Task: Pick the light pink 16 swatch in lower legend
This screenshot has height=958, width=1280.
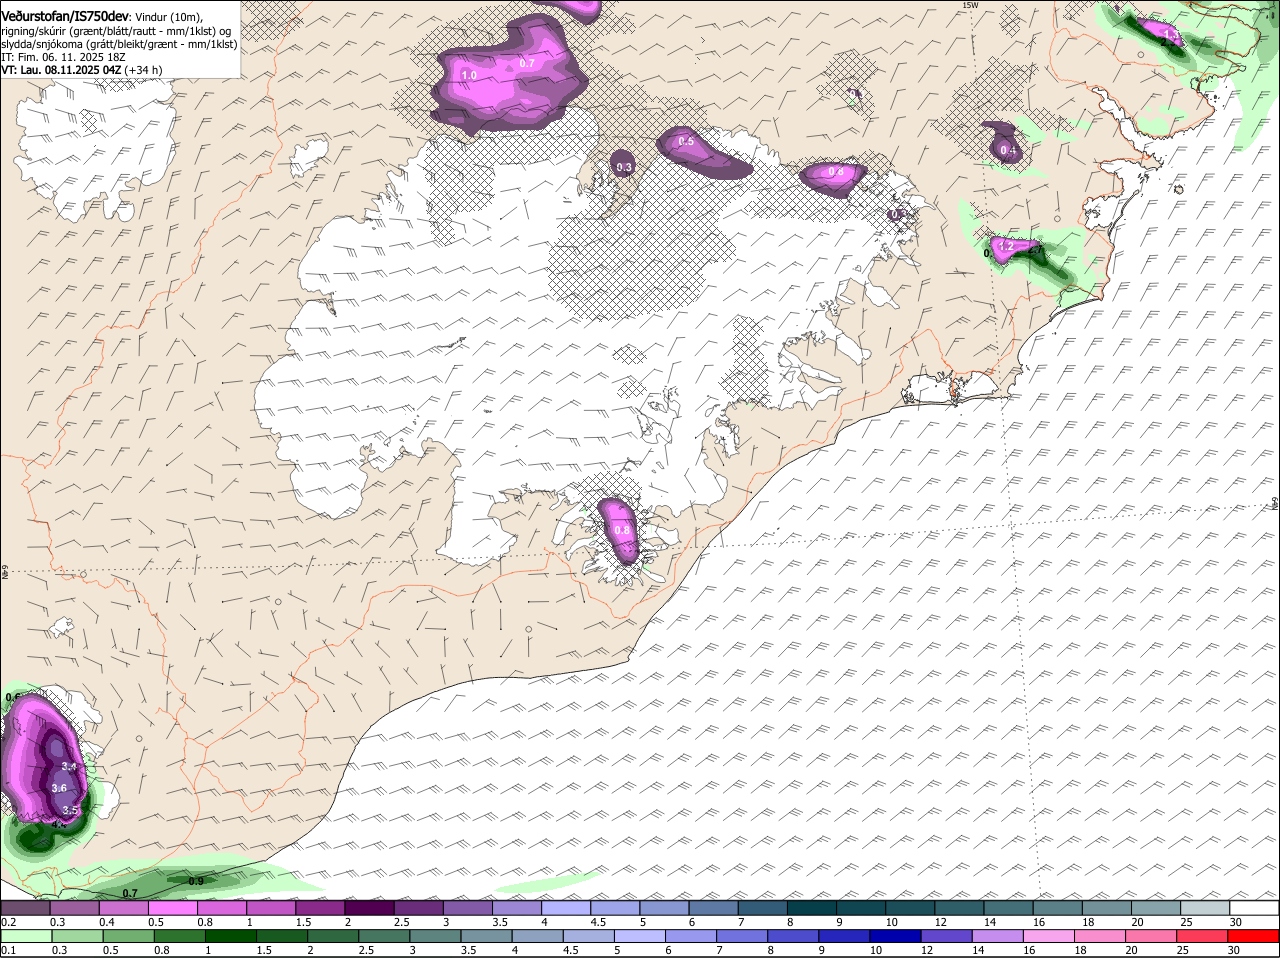Action: click(x=1049, y=935)
